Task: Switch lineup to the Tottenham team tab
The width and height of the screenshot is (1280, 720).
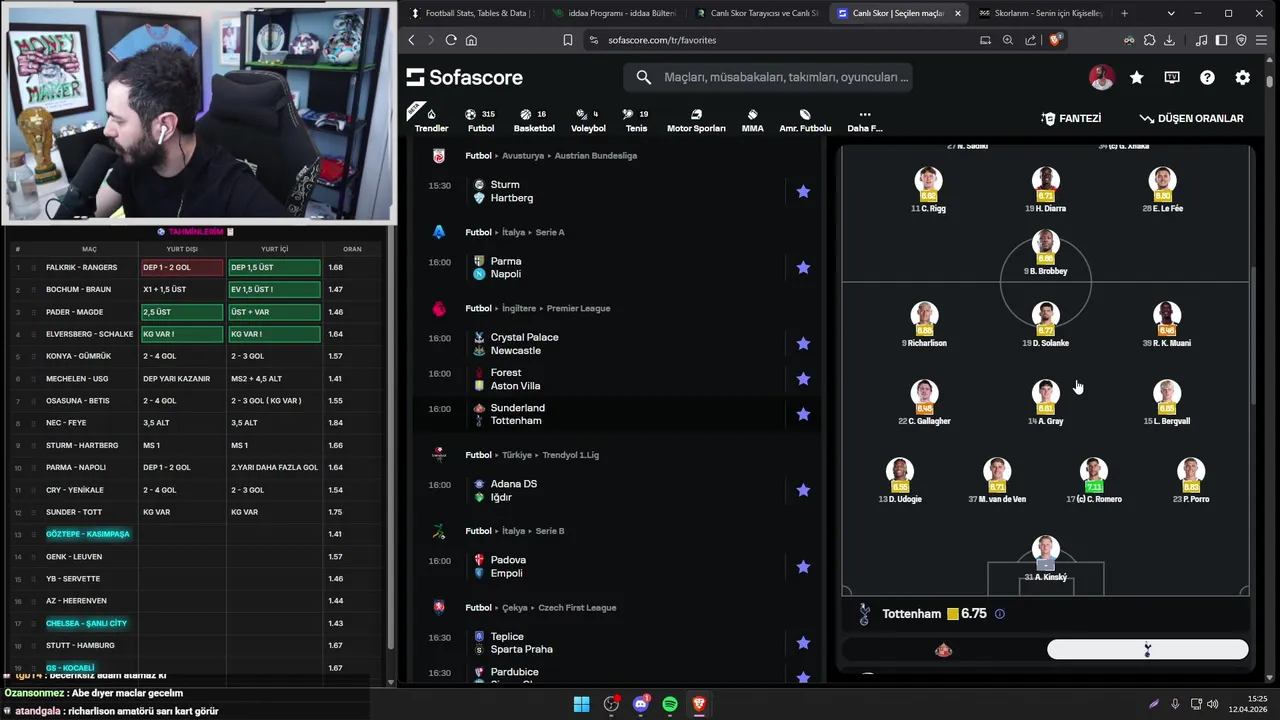Action: tap(1147, 650)
